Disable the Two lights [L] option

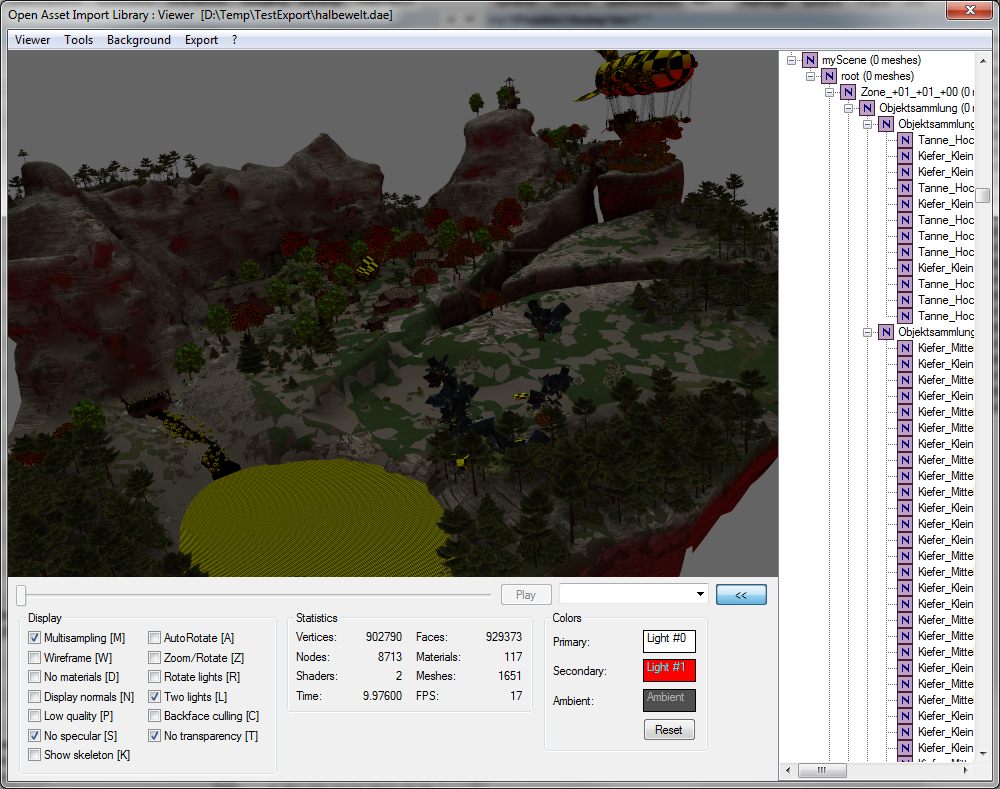155,697
